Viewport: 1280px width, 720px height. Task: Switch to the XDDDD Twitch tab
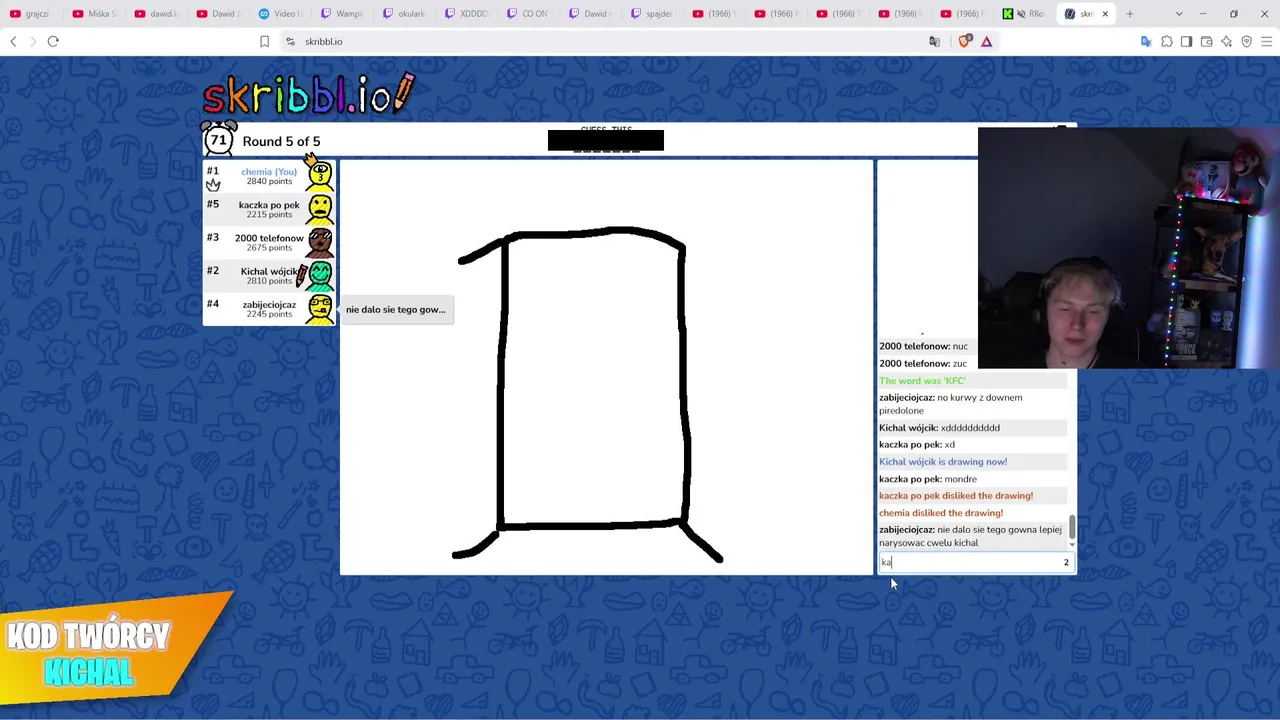[465, 14]
